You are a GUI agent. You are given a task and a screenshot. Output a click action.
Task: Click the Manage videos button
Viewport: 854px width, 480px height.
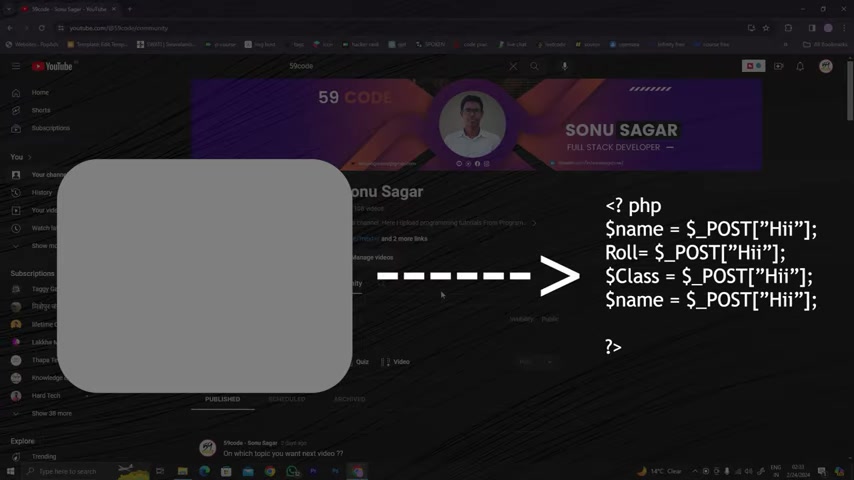coord(373,257)
